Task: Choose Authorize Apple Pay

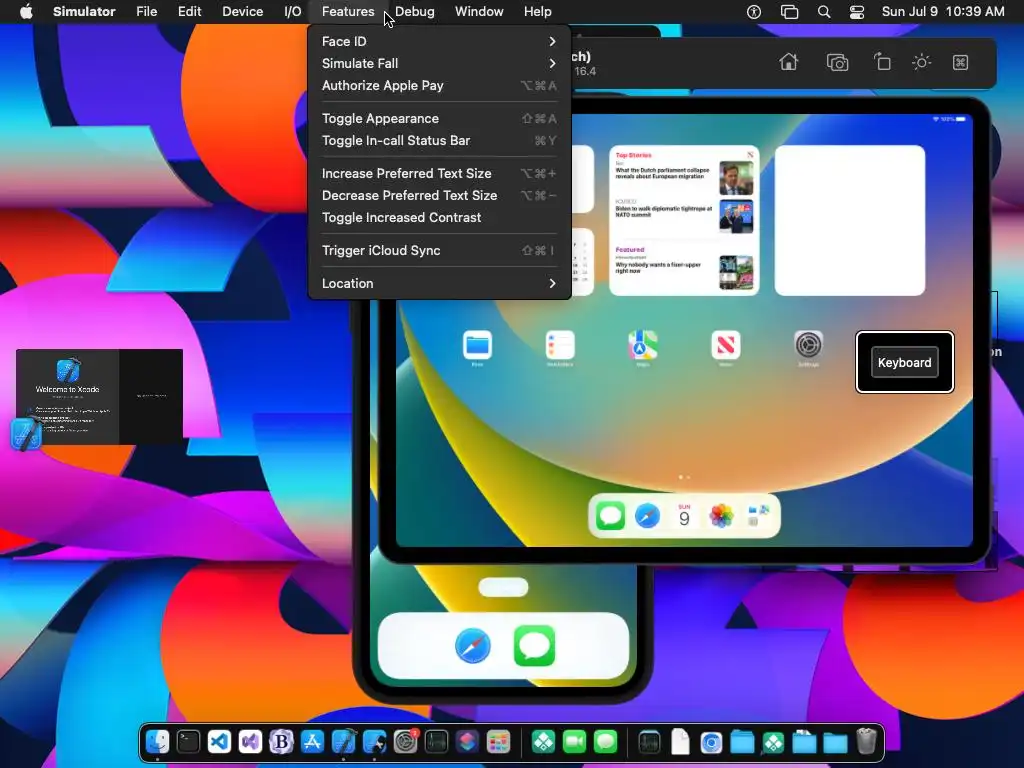Action: tap(439, 86)
